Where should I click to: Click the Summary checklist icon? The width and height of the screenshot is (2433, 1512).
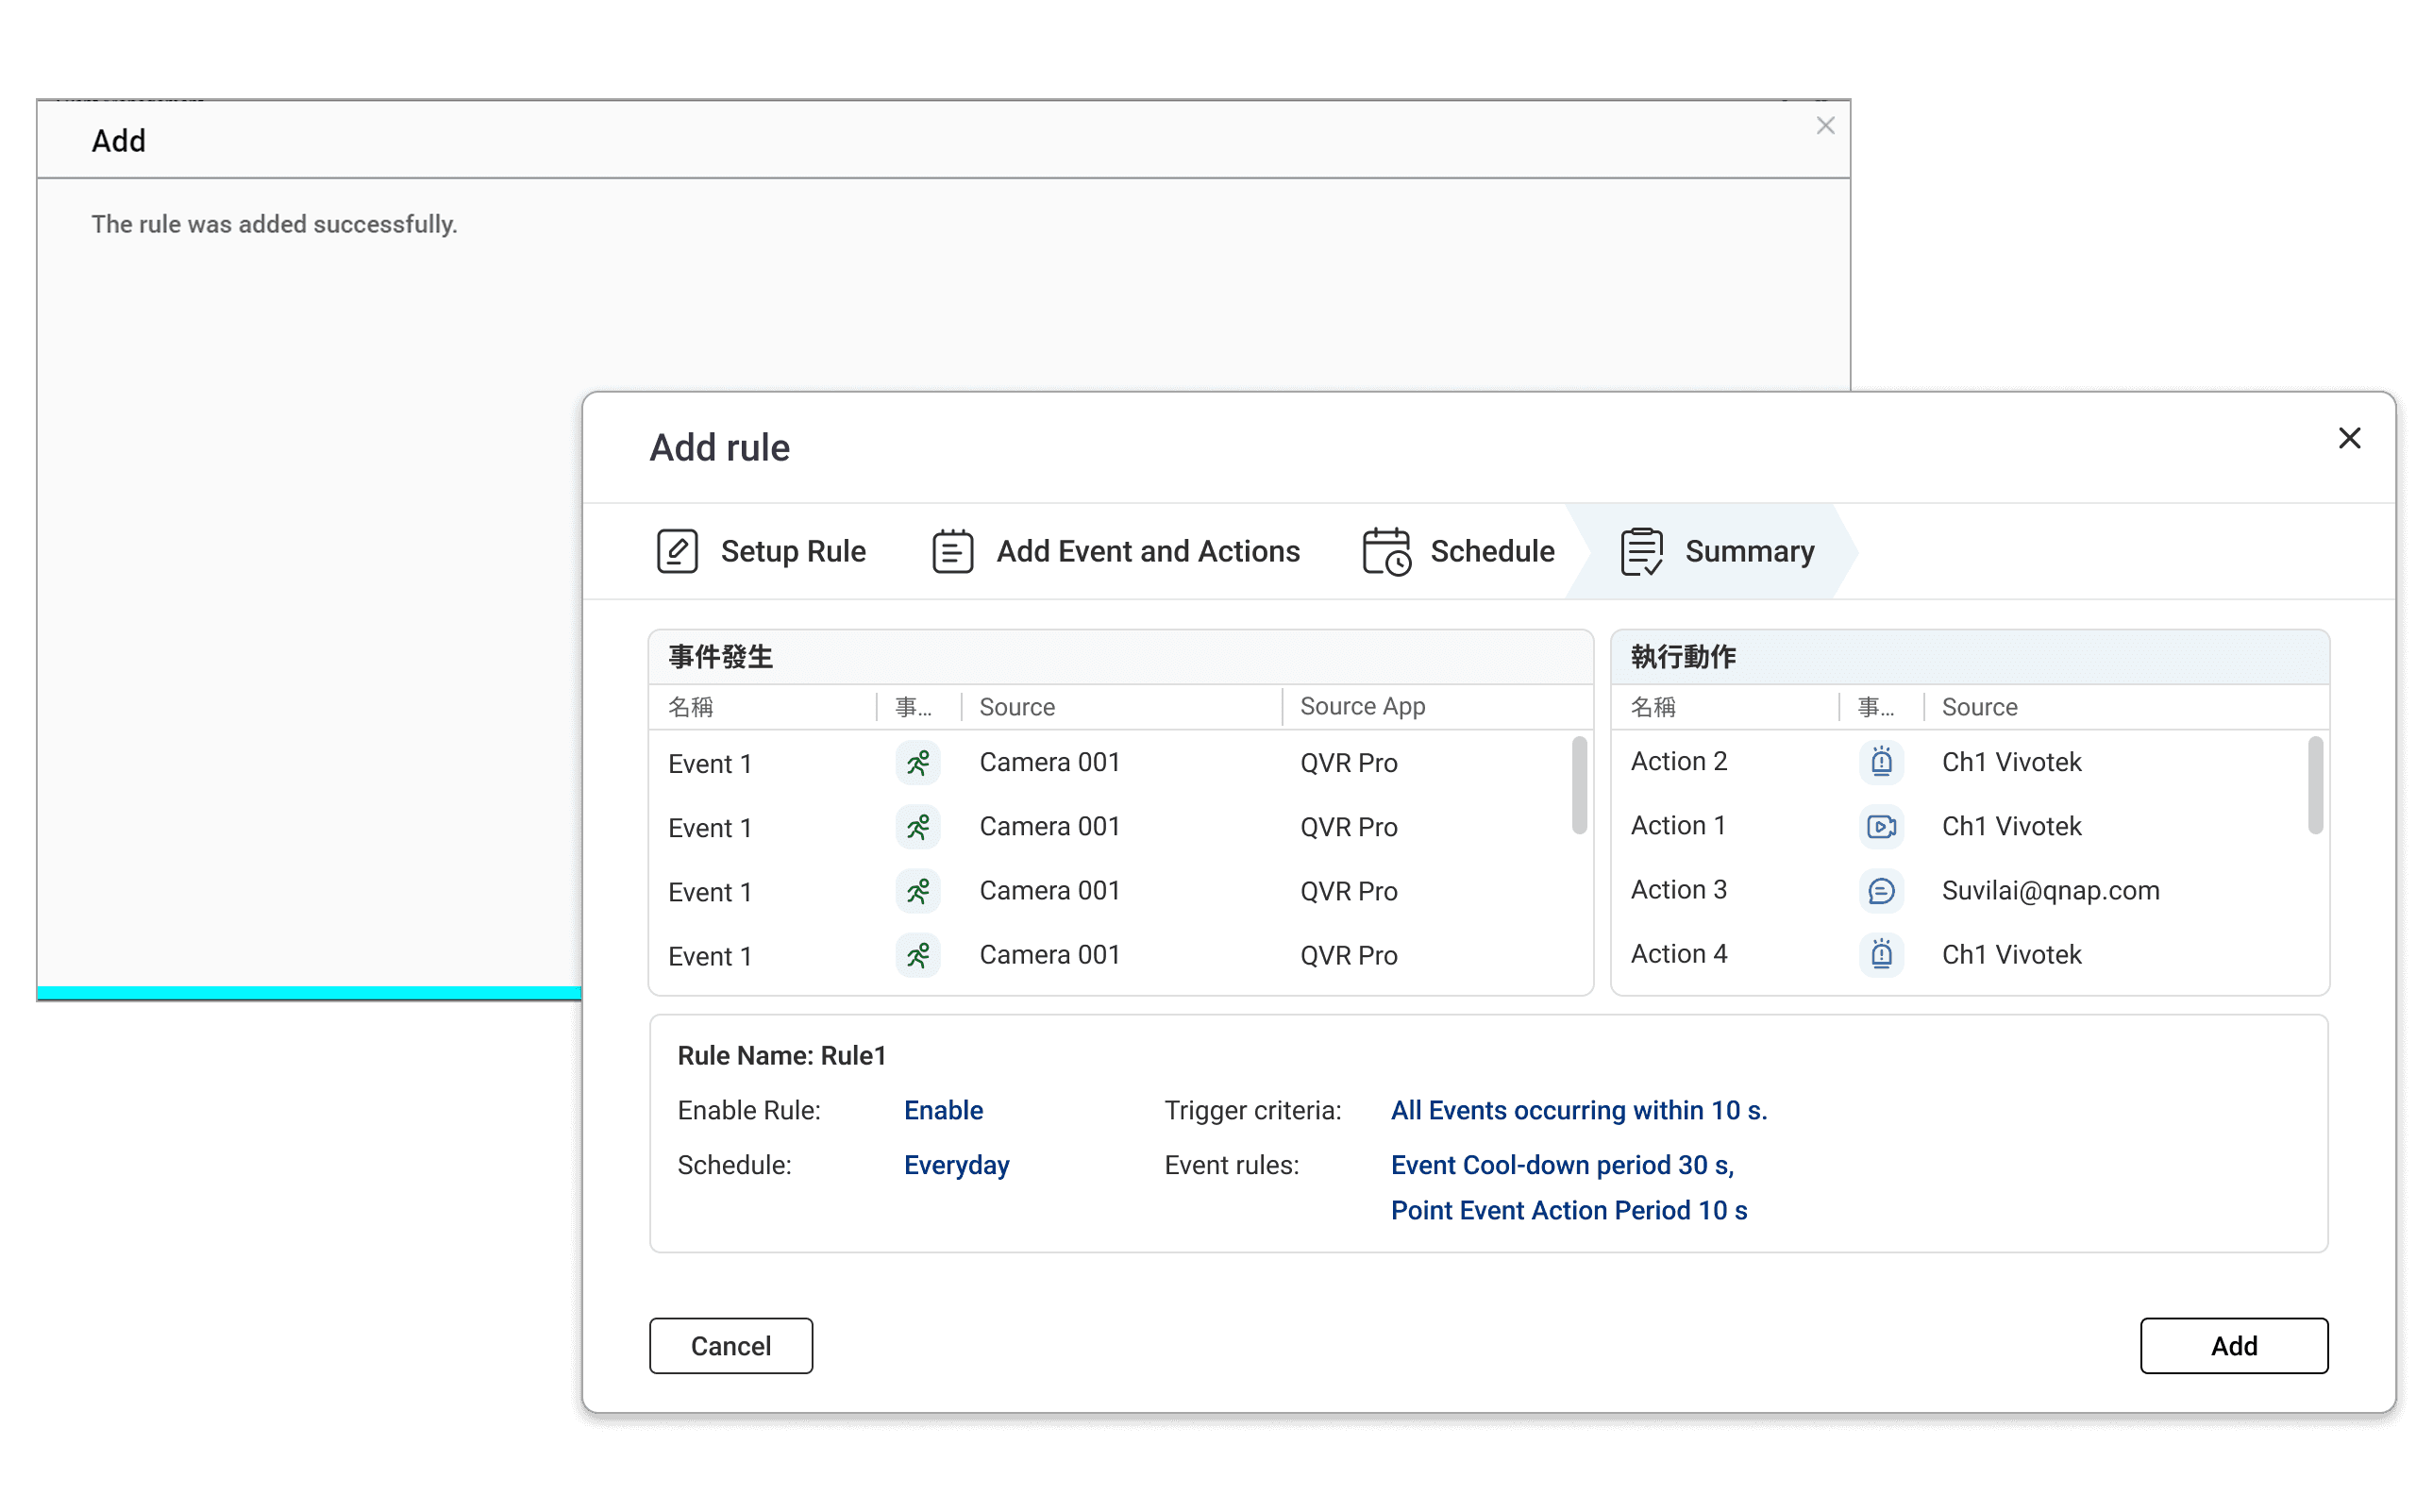click(1641, 551)
